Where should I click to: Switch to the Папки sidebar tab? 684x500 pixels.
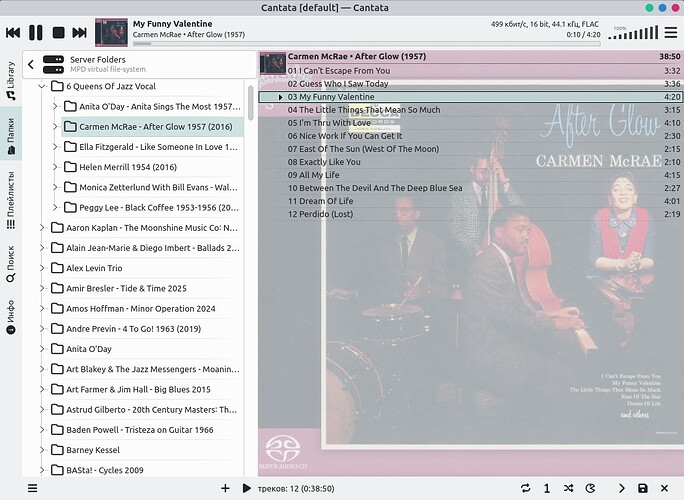point(11,136)
